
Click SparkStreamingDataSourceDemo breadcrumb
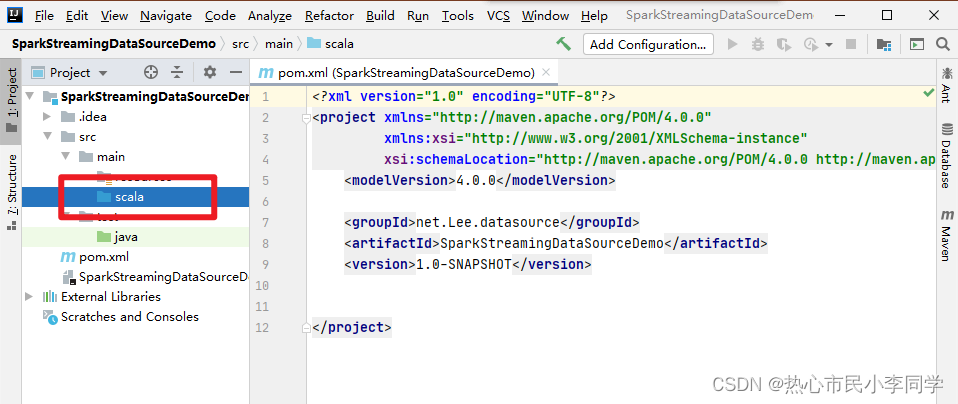[114, 44]
